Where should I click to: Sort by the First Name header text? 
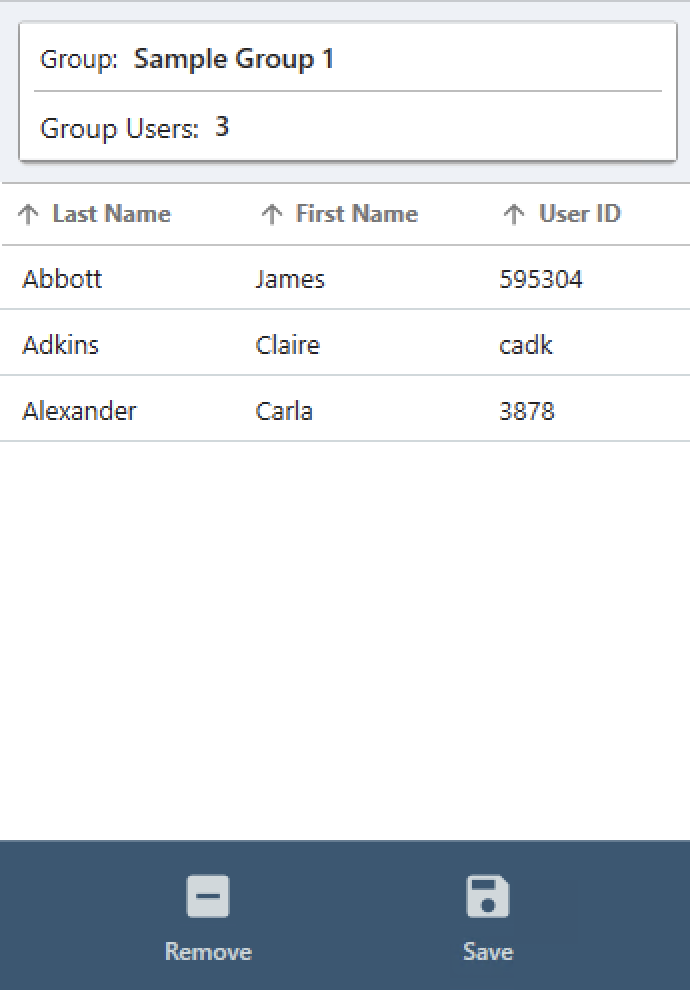click(356, 214)
